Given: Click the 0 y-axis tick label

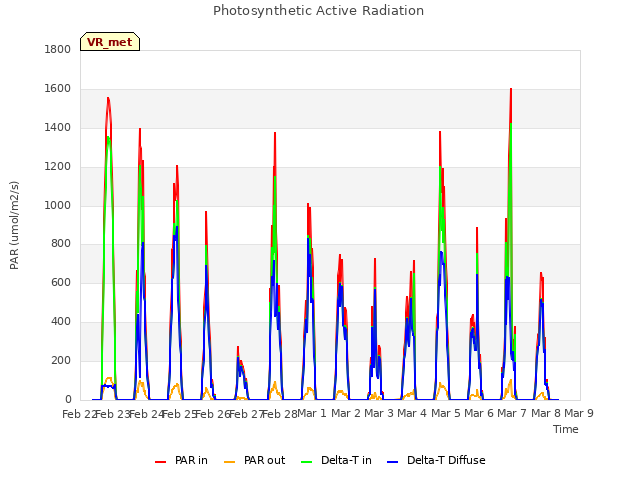Looking at the screenshot, I should [68, 400].
